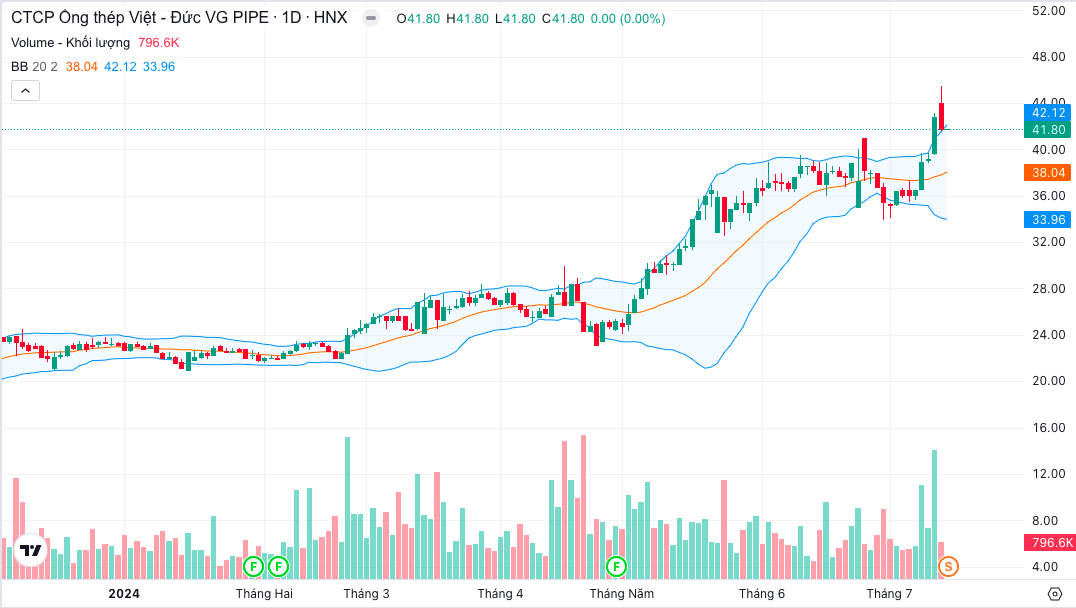Collapse the indicator legend with chevron button
Image resolution: width=1076 pixels, height=608 pixels.
click(x=25, y=91)
